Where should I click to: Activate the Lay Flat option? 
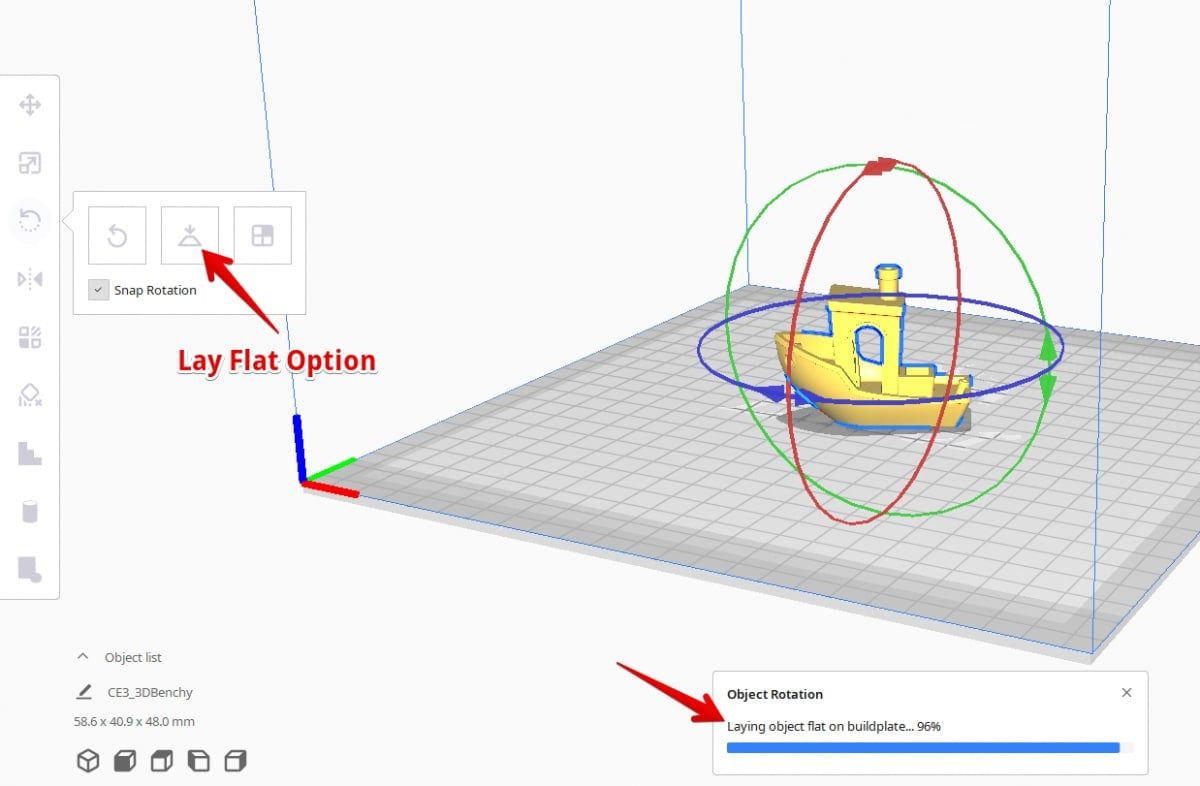coord(188,234)
